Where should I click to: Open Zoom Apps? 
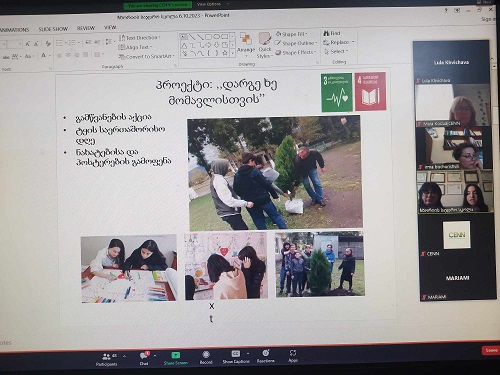(x=293, y=355)
